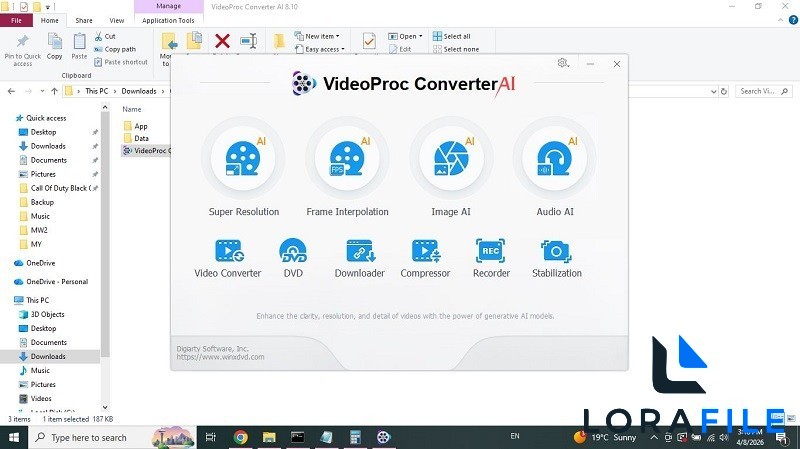Expand the Open dropdown in ribbon
This screenshot has width=800, height=449.
(406, 36)
